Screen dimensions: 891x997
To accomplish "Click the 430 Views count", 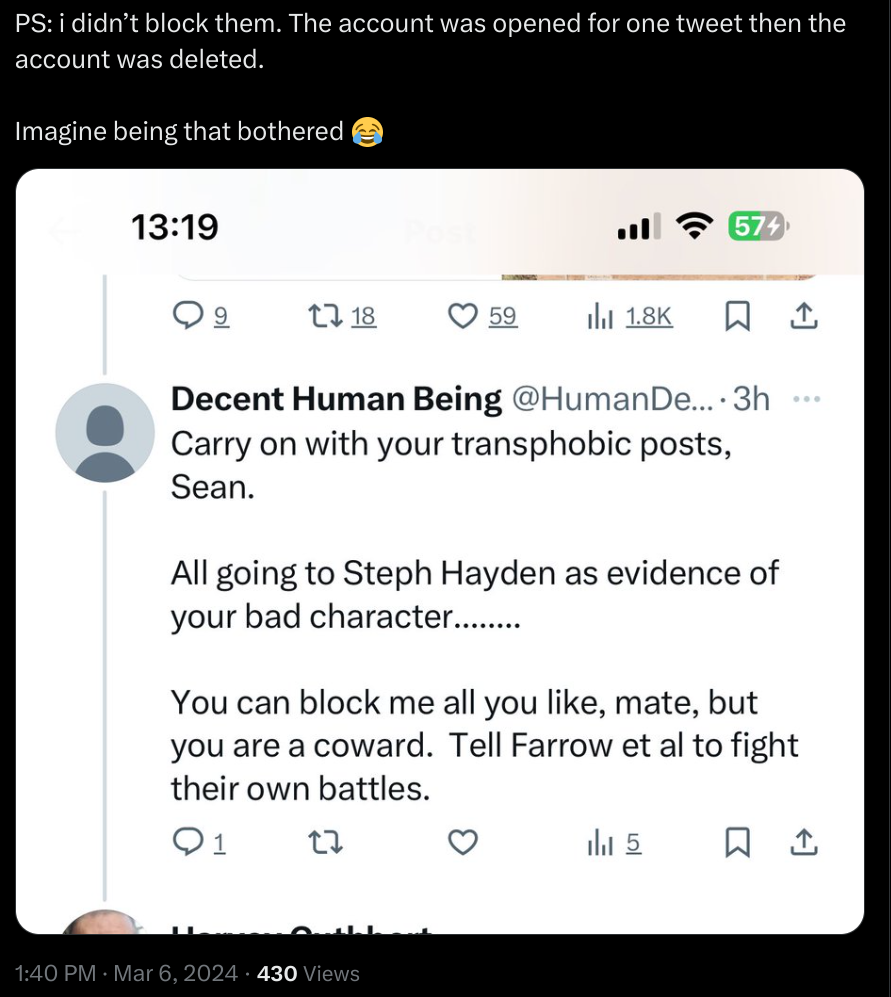I will (x=308, y=973).
